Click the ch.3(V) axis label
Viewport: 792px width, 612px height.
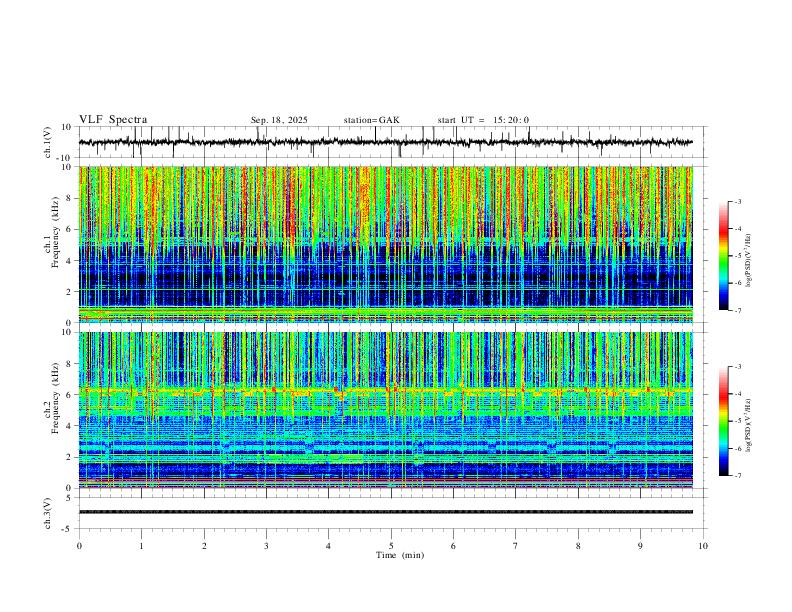pos(48,513)
